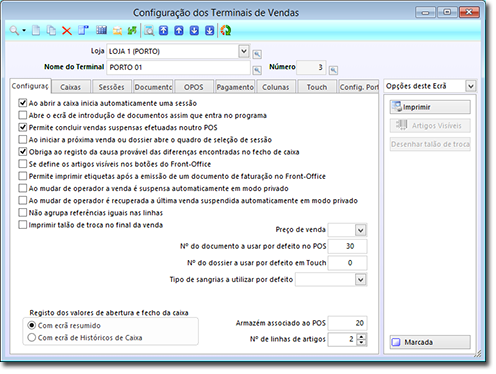
Task: Open the Loja dropdown arrow
Action: 244,51
